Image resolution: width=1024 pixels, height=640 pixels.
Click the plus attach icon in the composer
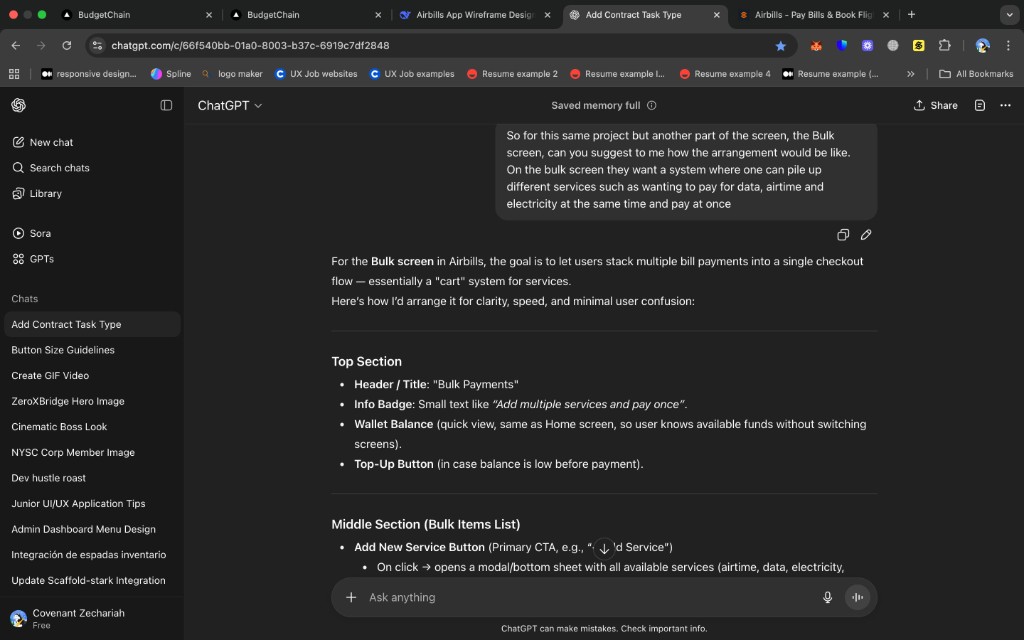[x=351, y=597]
